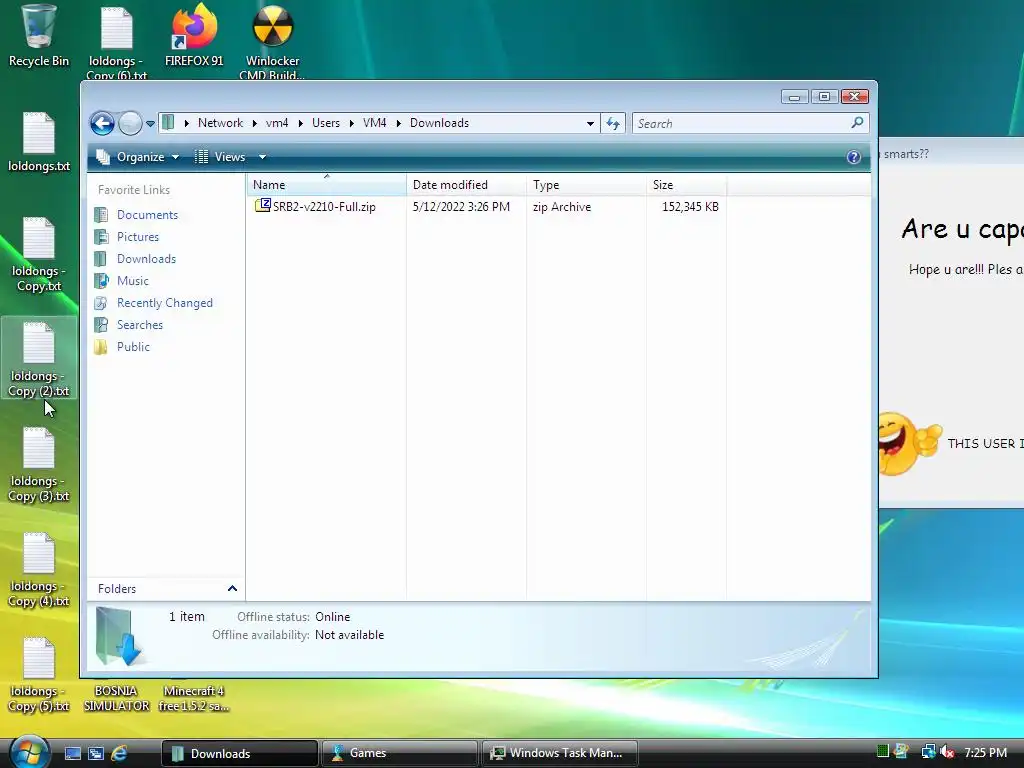
Task: Select Users in the address breadcrumb
Action: pyautogui.click(x=325, y=123)
